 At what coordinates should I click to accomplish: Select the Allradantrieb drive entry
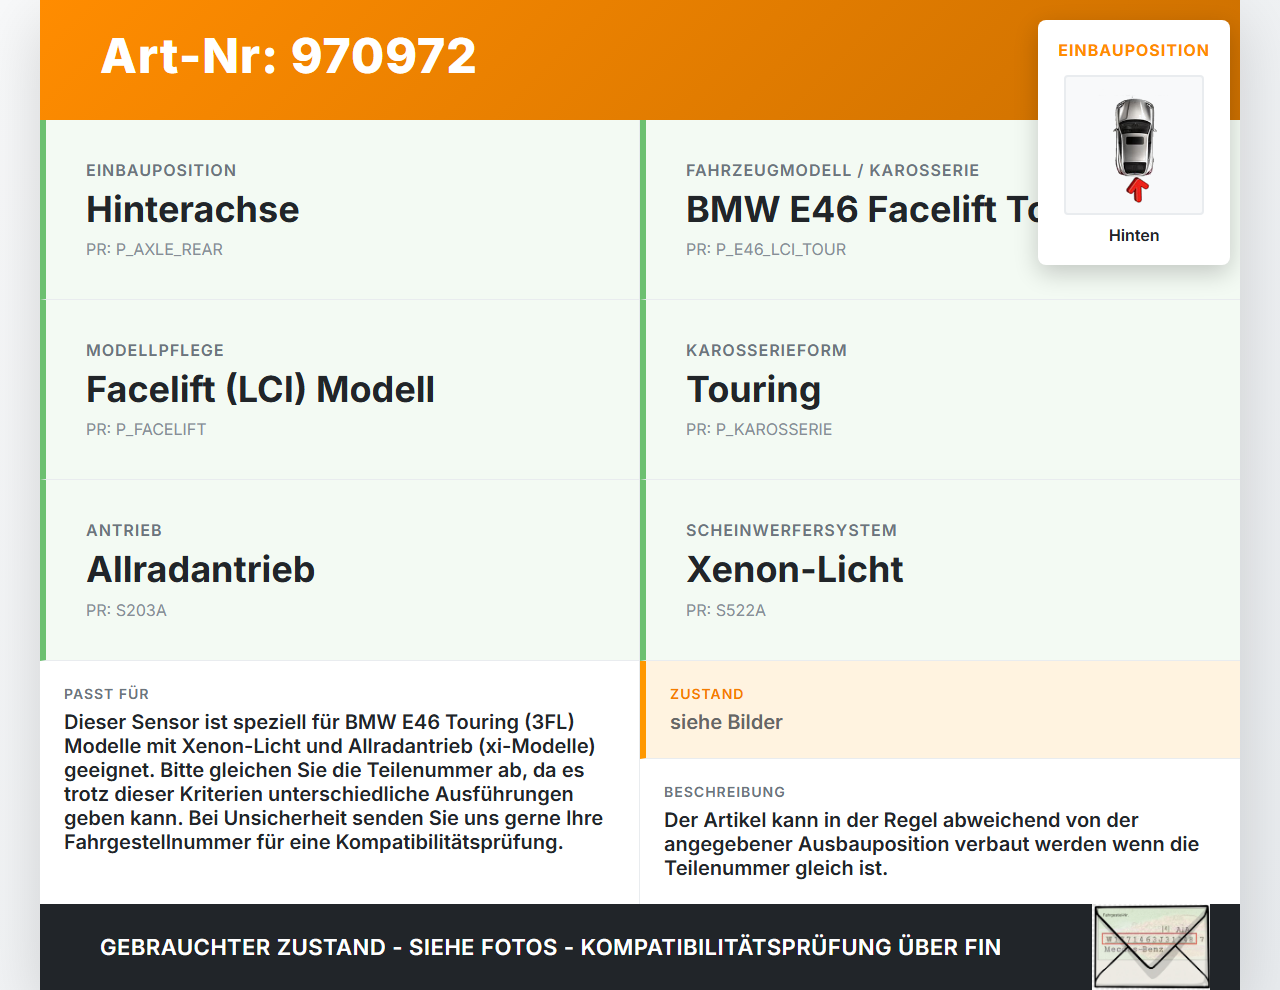201,569
